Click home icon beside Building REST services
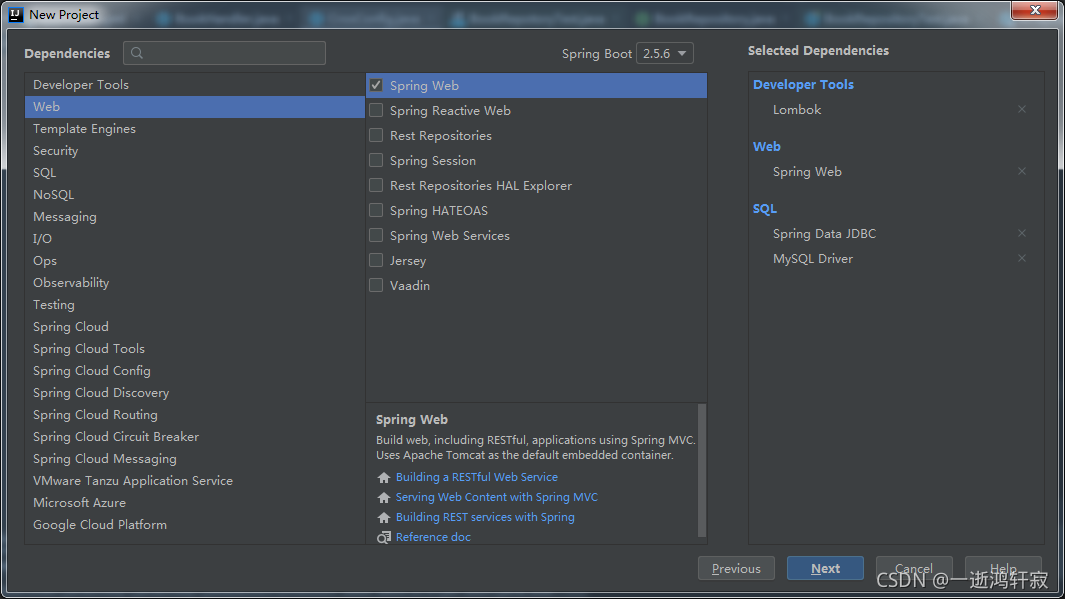This screenshot has width=1065, height=599. tap(384, 518)
